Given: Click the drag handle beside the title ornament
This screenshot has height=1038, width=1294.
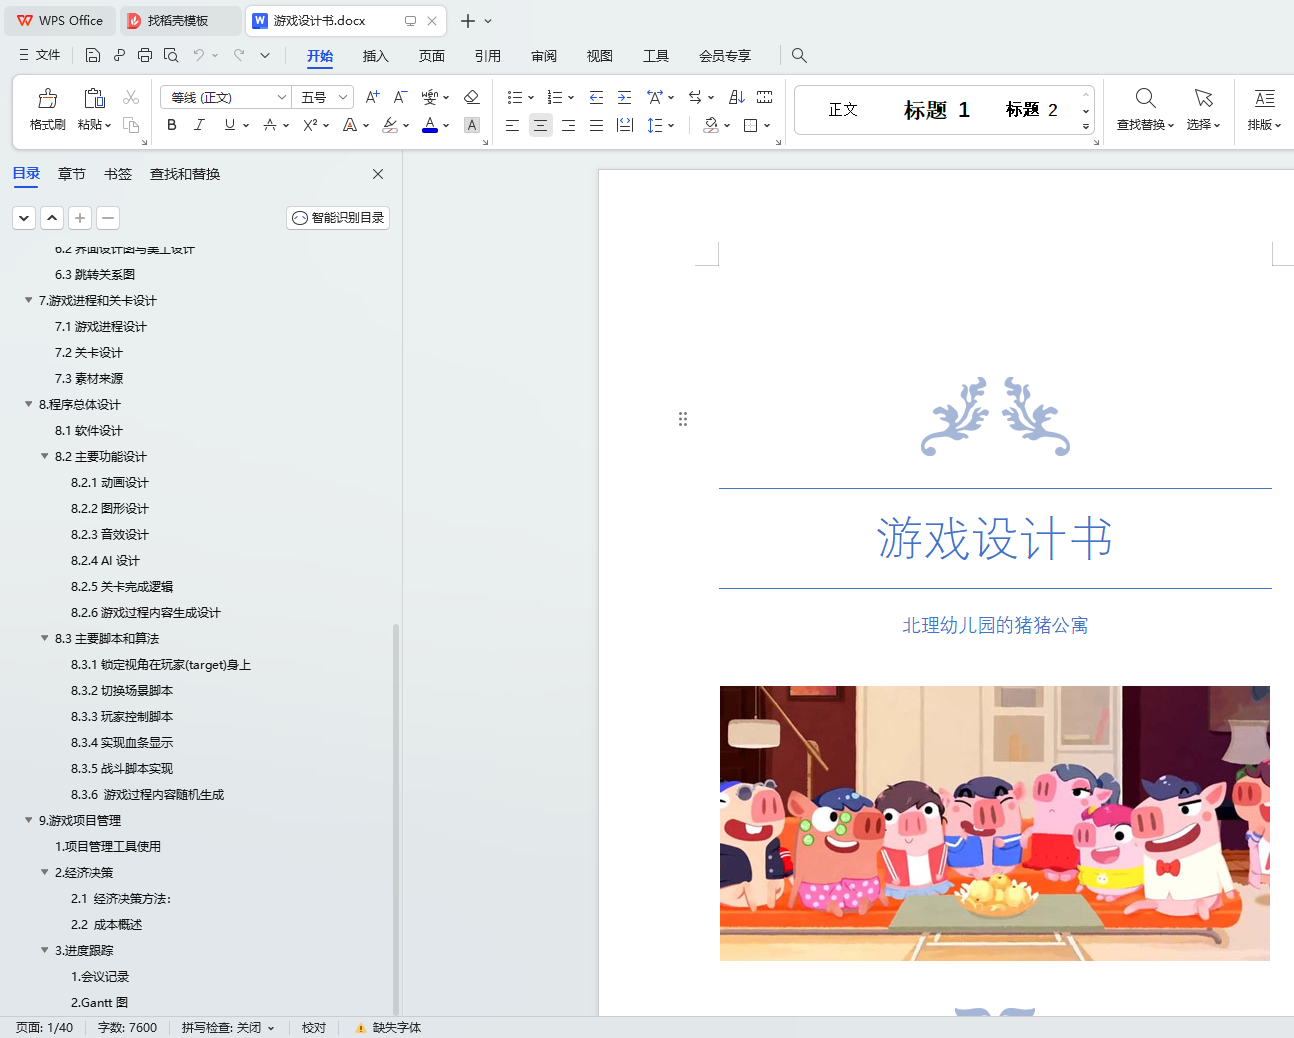Looking at the screenshot, I should [683, 419].
